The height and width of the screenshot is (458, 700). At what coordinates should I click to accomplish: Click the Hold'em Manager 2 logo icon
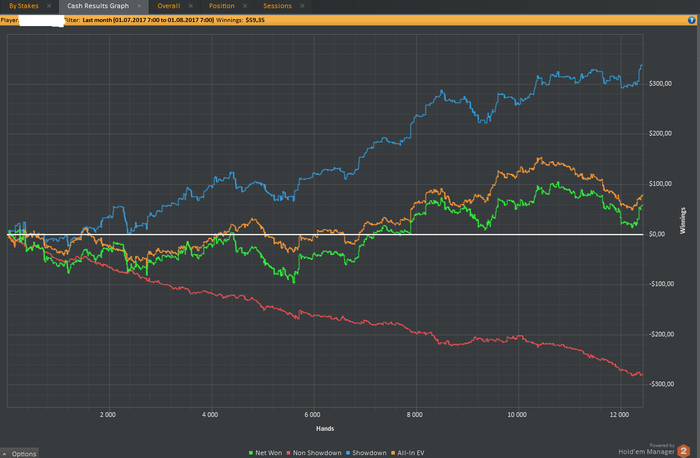683,451
